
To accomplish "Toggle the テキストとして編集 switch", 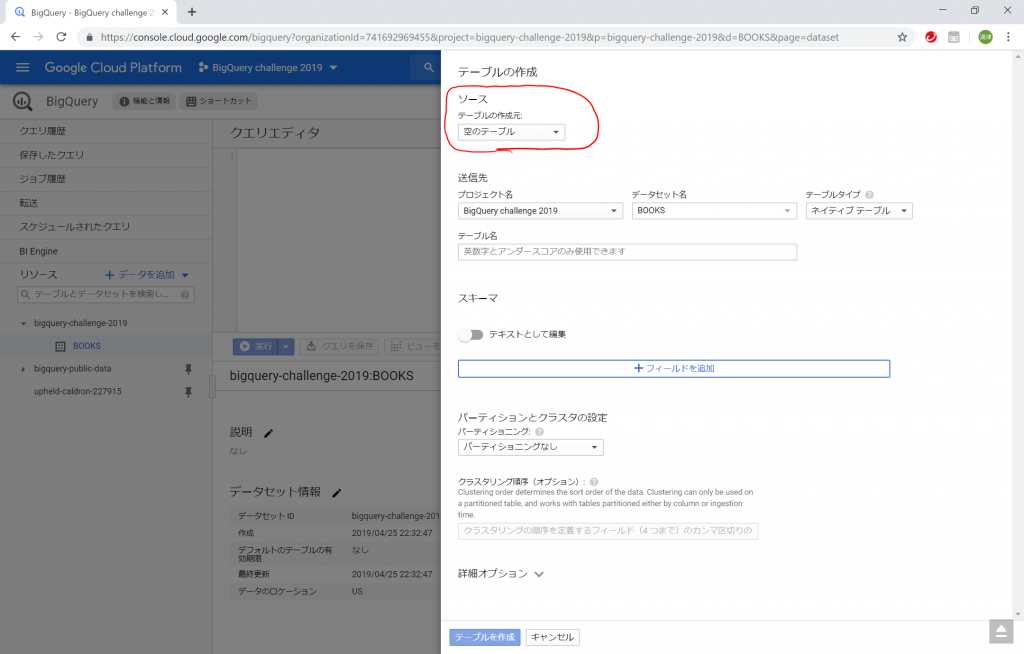I will click(470, 334).
